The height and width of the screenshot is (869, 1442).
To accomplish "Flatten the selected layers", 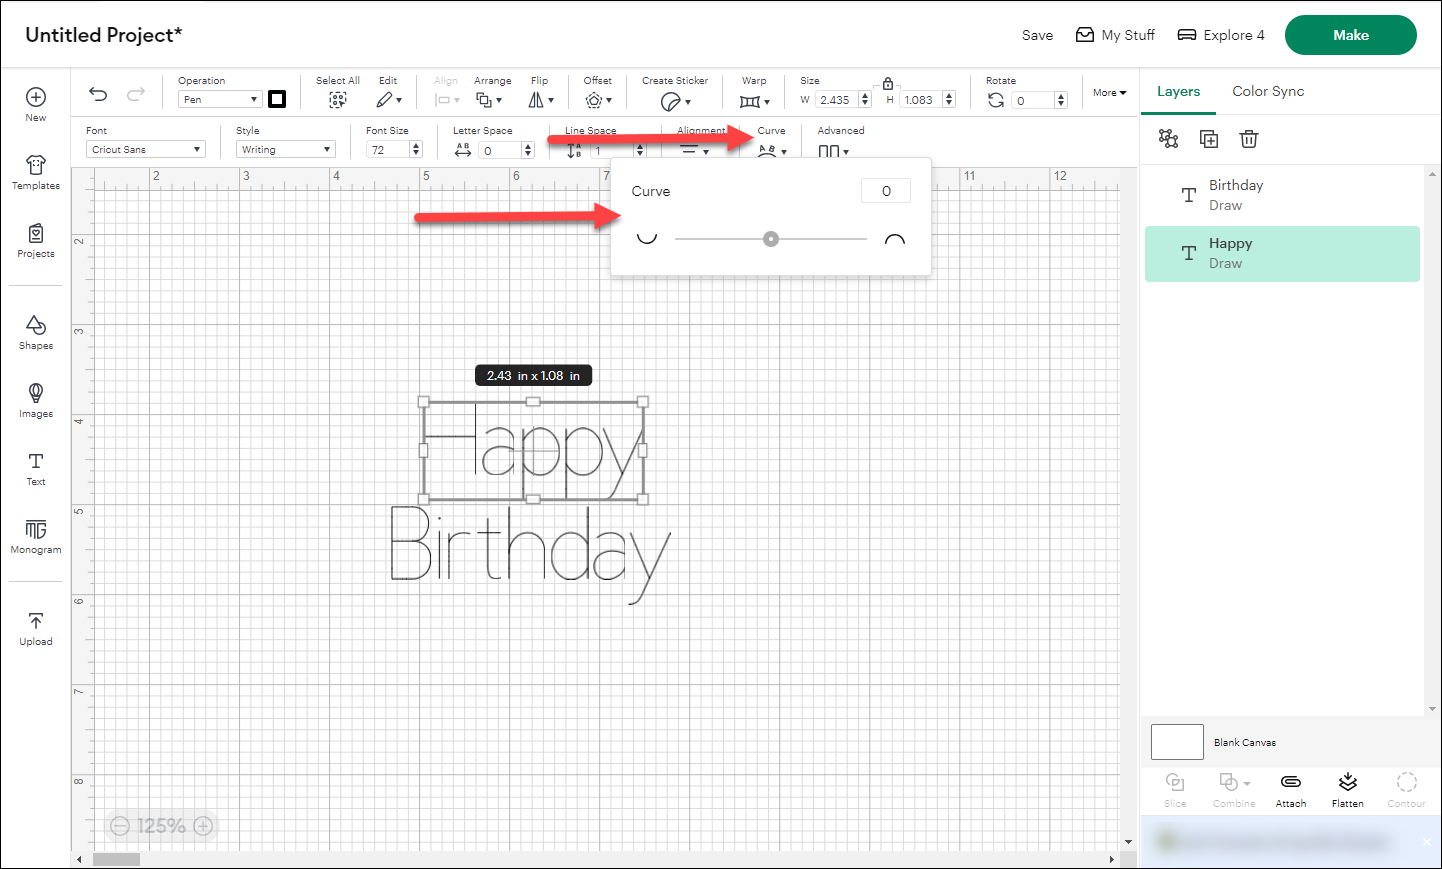I will 1347,789.
